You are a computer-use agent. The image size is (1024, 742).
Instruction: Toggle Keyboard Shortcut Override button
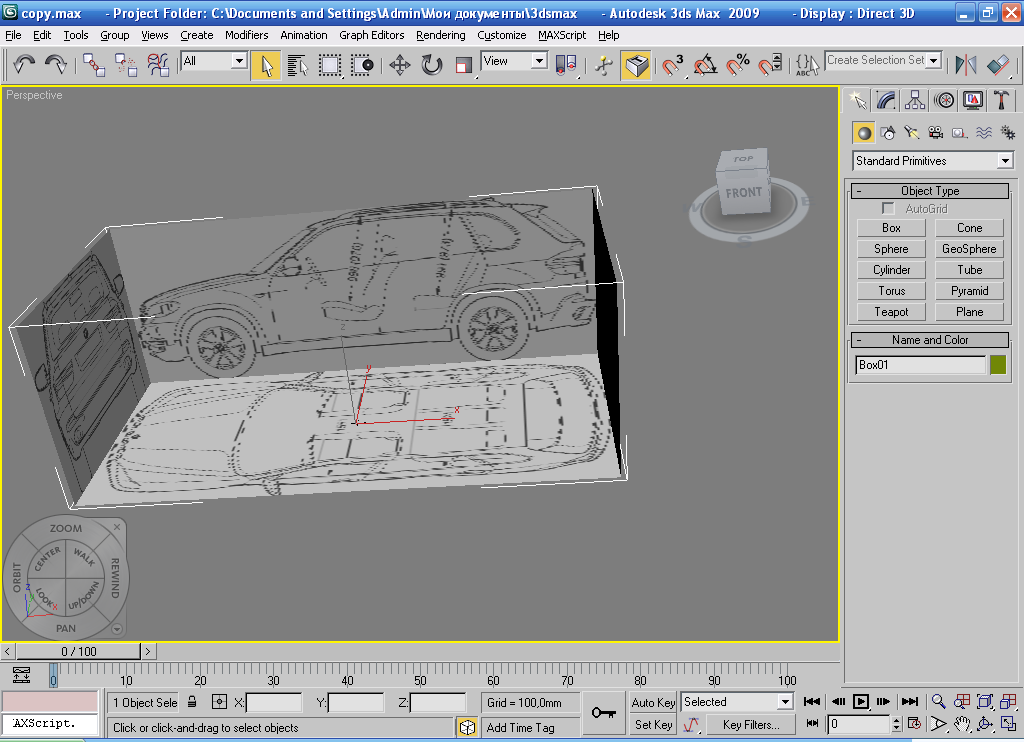coord(636,65)
